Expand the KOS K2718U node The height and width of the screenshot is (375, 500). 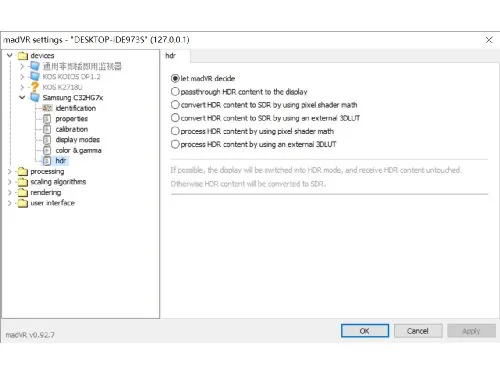coord(22,87)
